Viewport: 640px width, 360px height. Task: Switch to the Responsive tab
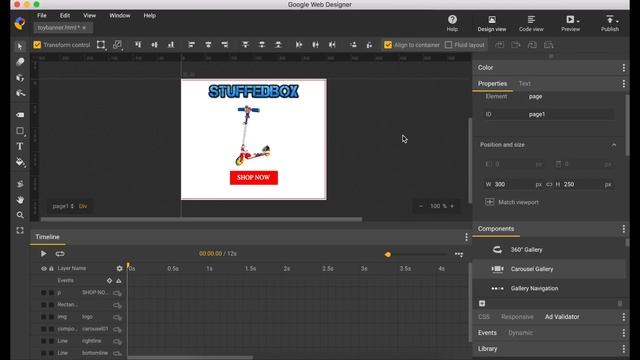tap(517, 317)
